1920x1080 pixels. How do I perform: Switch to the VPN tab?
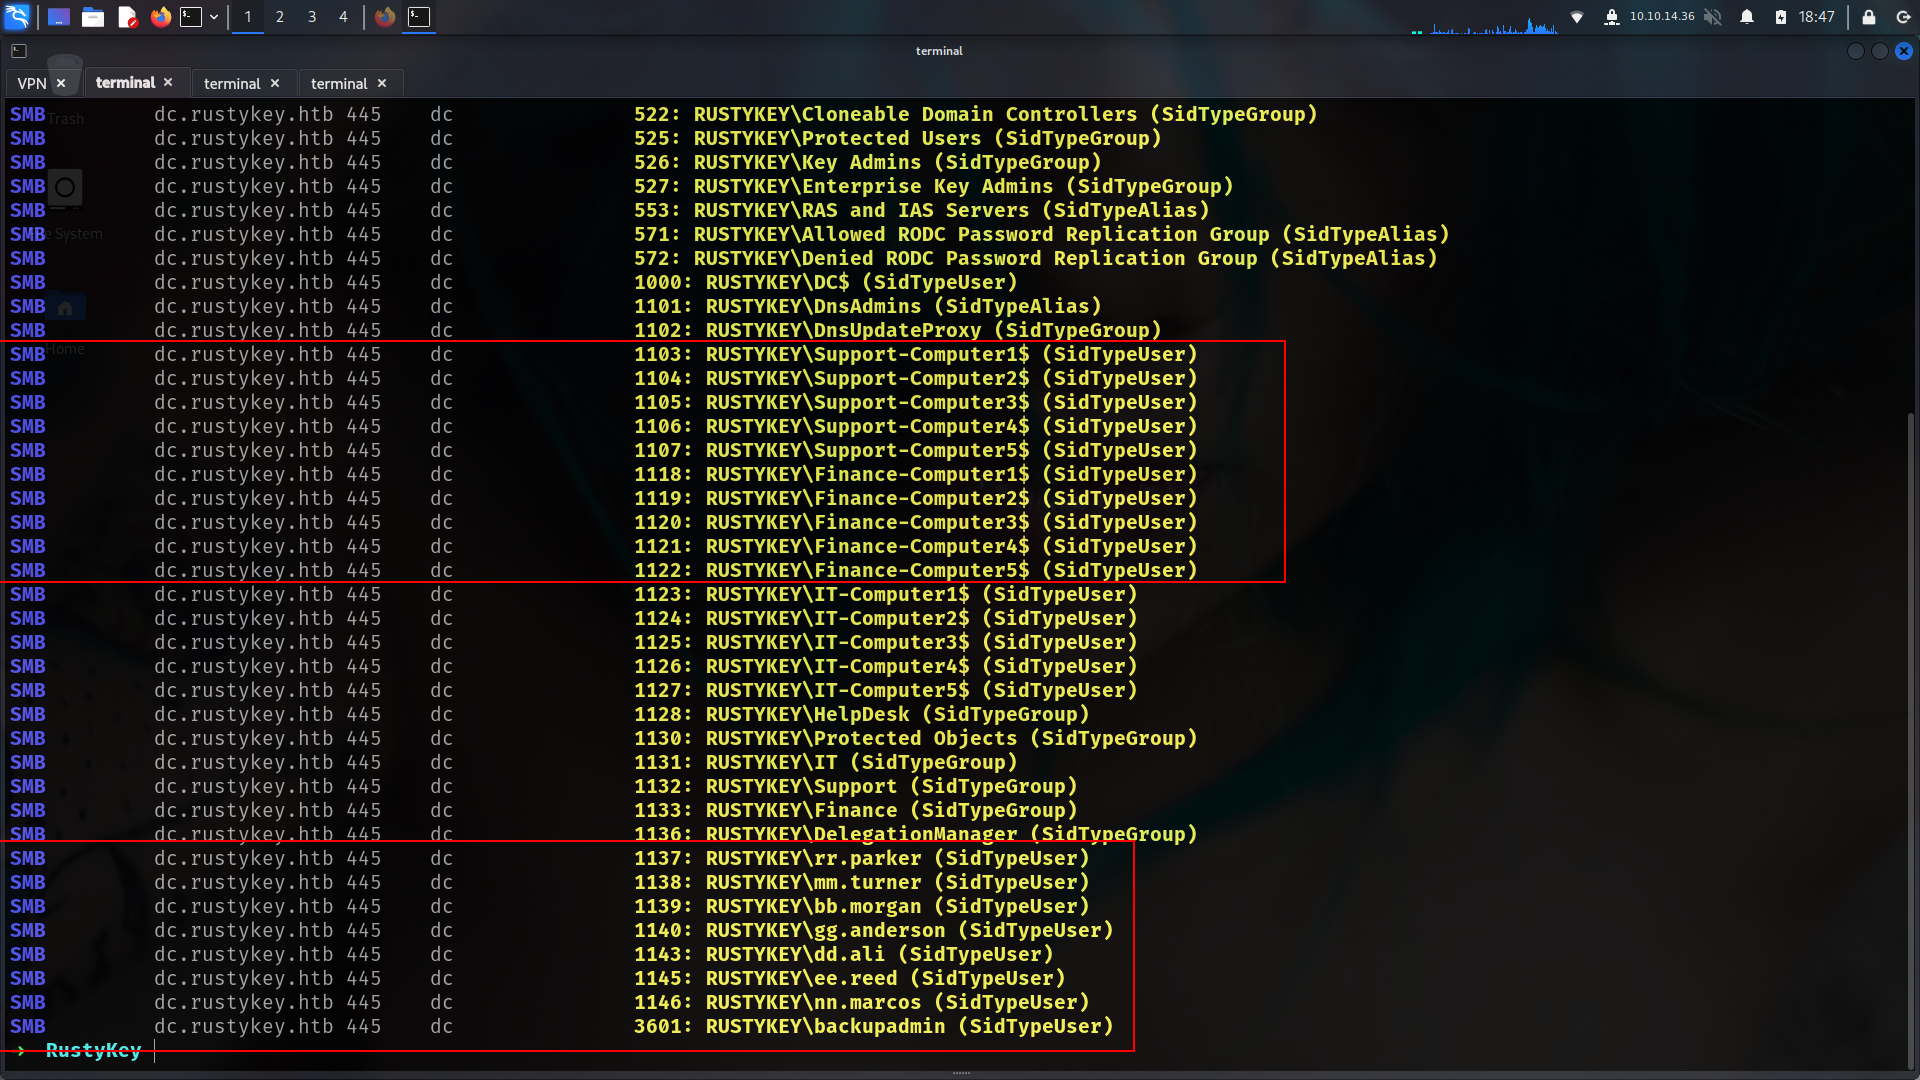pos(32,84)
